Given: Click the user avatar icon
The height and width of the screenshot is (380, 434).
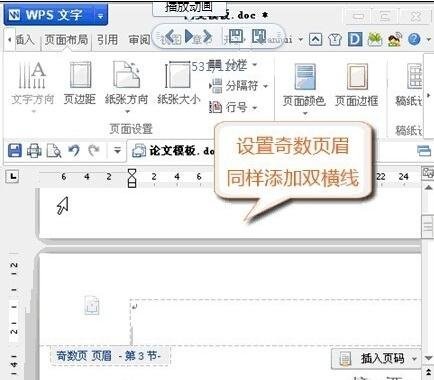Looking at the screenshot, I should (x=395, y=39).
